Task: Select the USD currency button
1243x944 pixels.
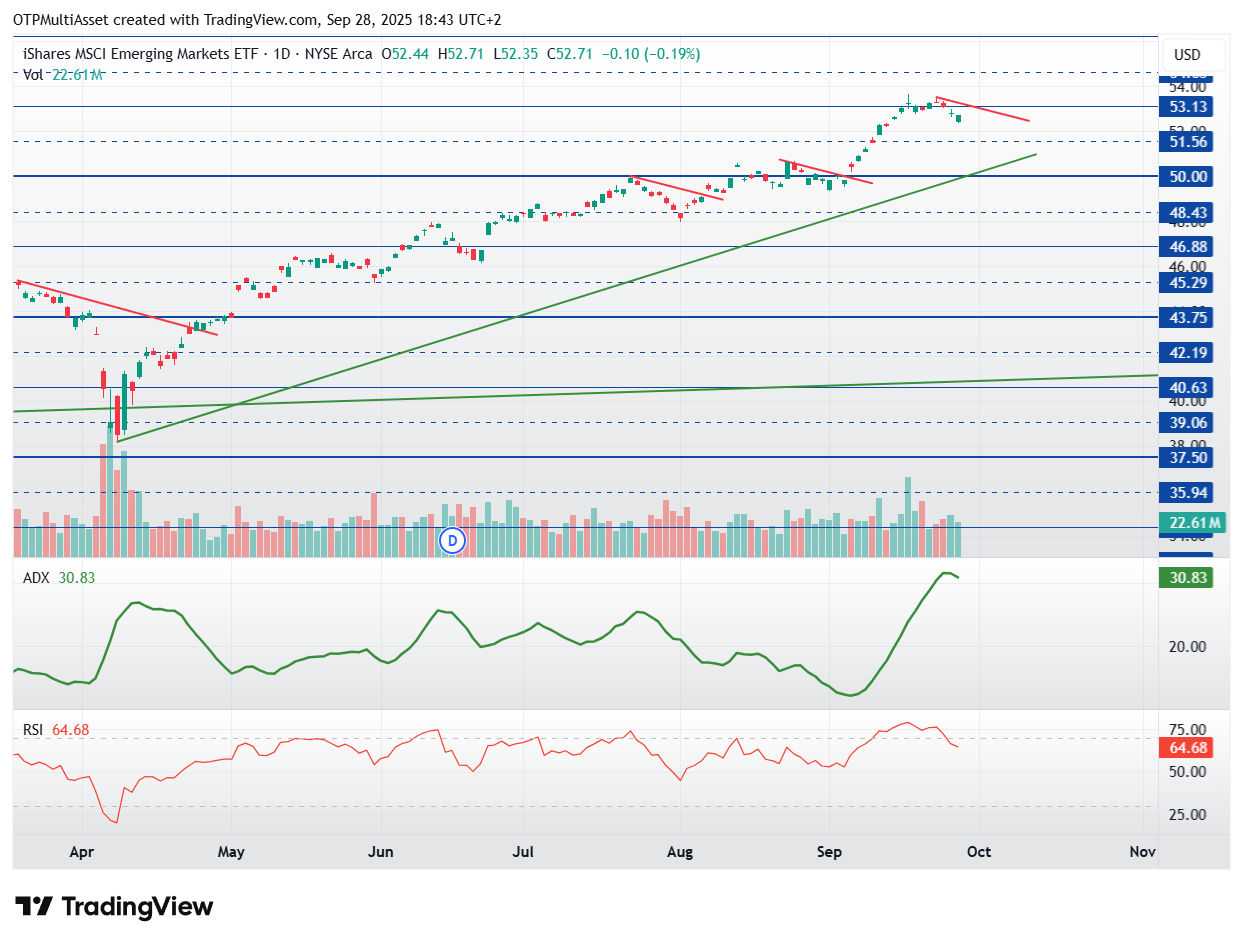Action: pyautogui.click(x=1187, y=55)
